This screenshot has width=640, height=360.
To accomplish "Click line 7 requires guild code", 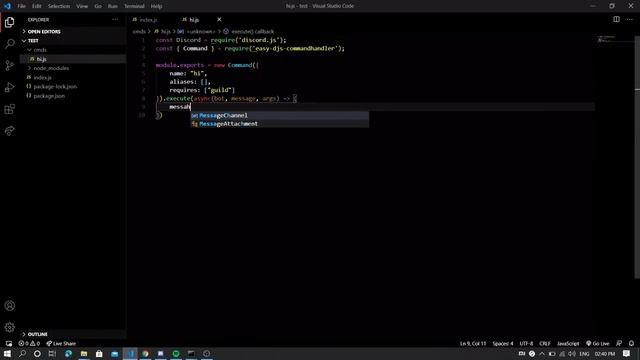I will 202,90.
